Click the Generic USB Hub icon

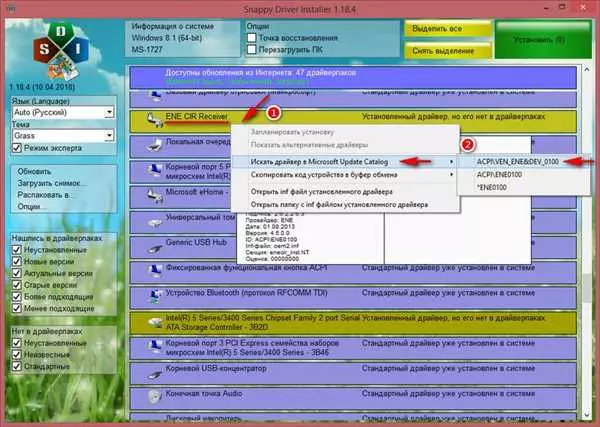point(155,248)
